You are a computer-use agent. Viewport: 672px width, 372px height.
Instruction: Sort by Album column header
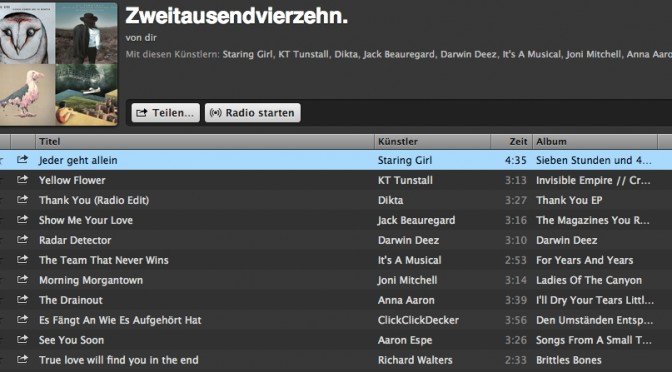point(594,141)
